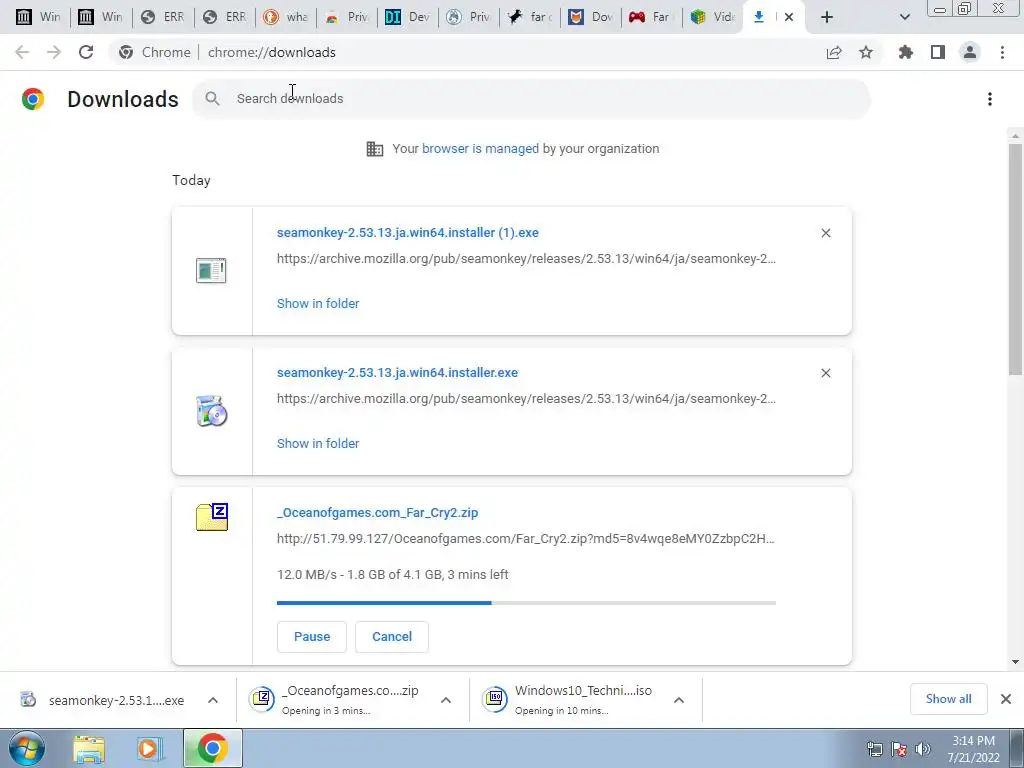Toggle the side panel icon
The width and height of the screenshot is (1024, 768).
point(938,52)
